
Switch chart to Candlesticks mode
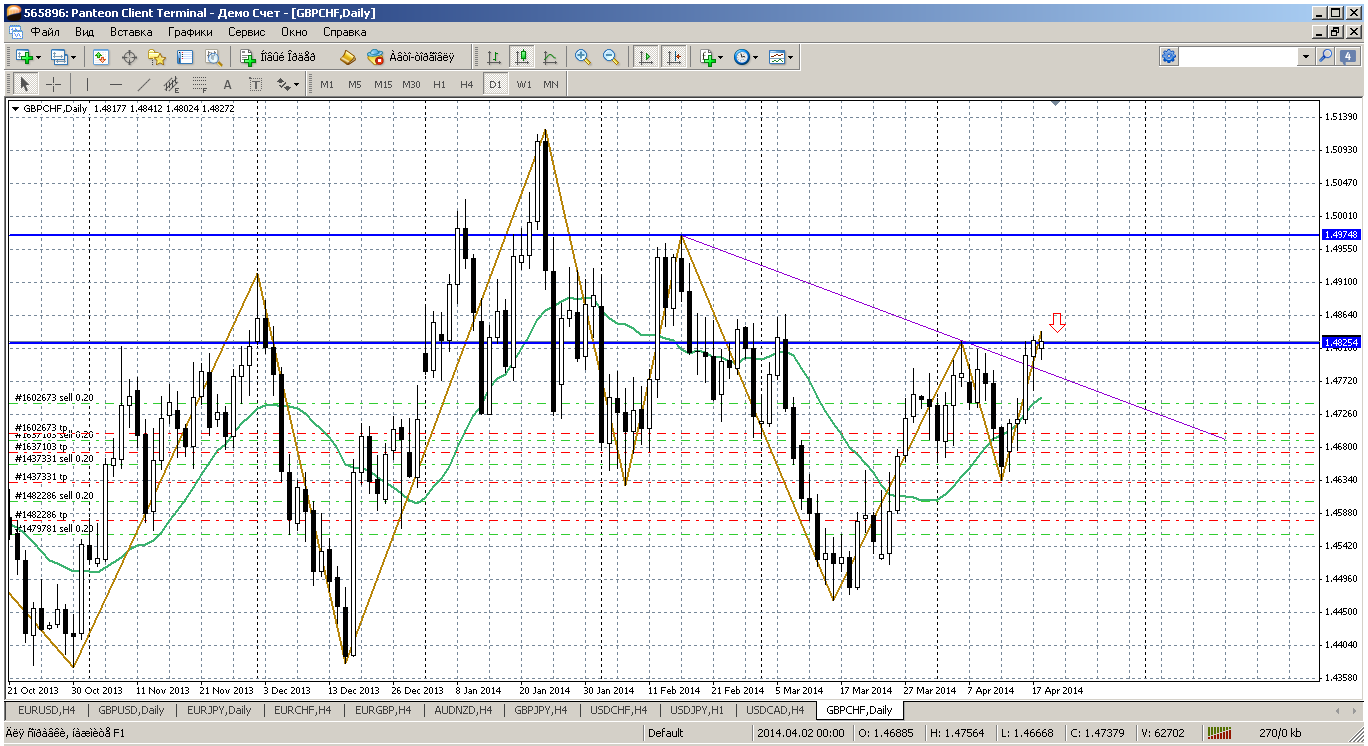[x=521, y=58]
